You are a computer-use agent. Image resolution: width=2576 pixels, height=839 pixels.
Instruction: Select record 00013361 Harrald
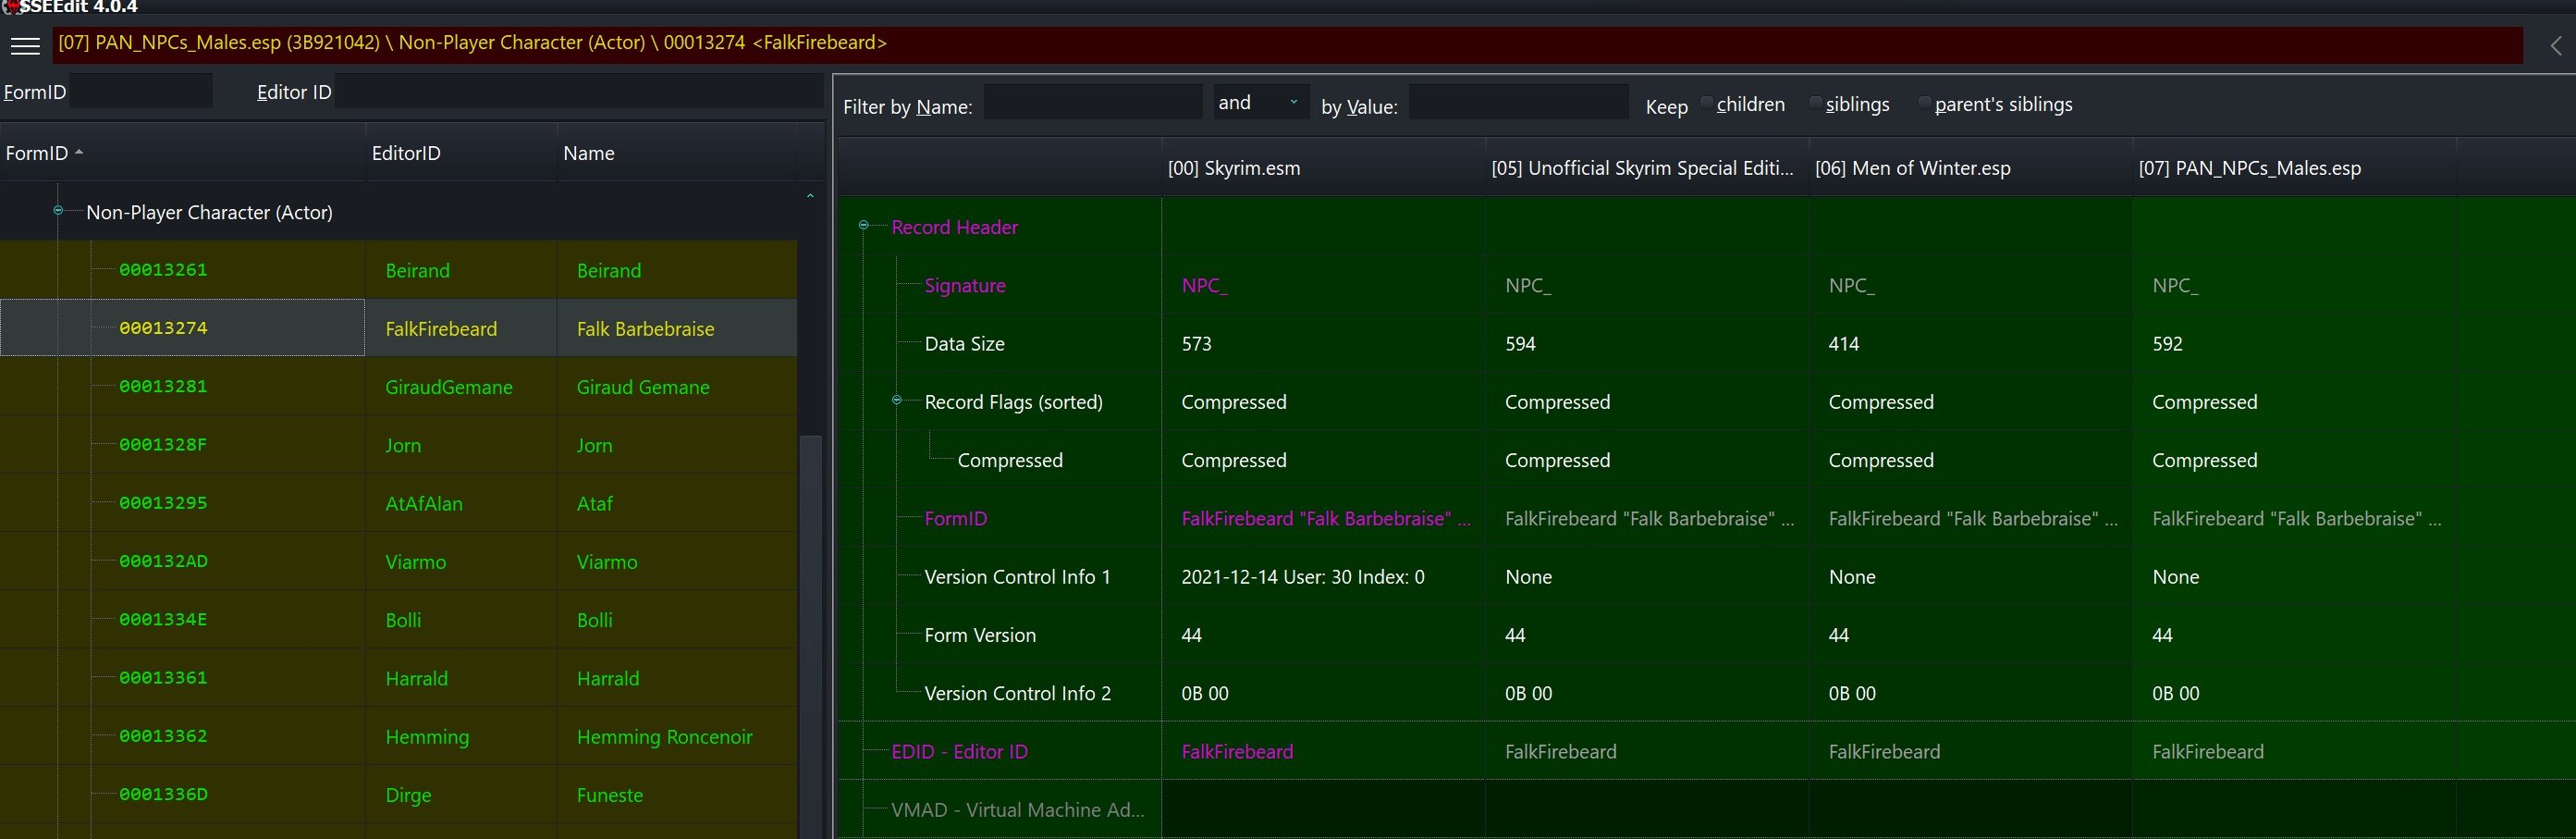pos(398,677)
